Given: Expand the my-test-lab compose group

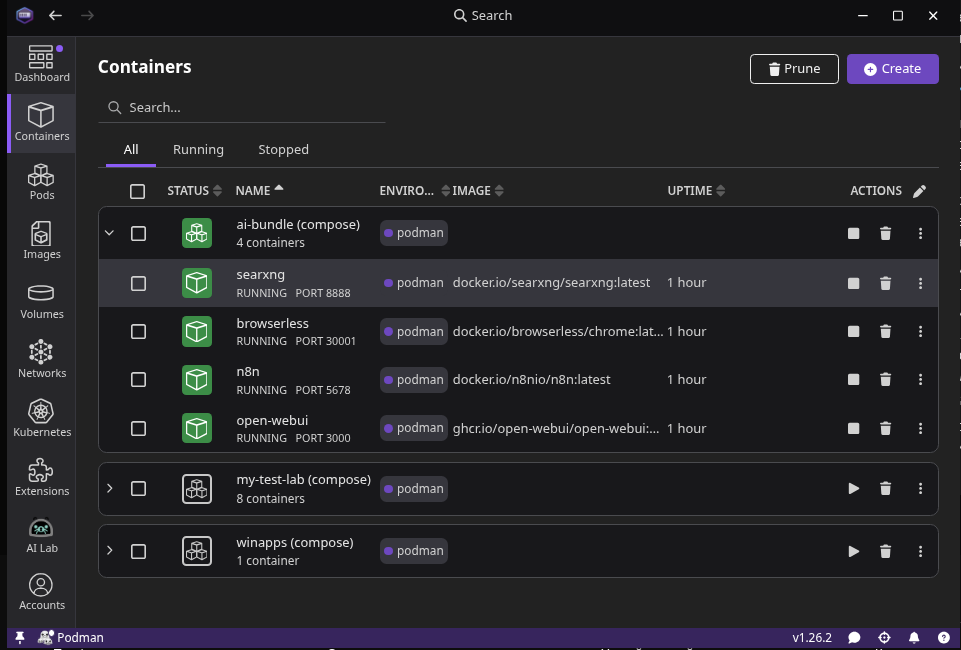Looking at the screenshot, I should coord(110,488).
